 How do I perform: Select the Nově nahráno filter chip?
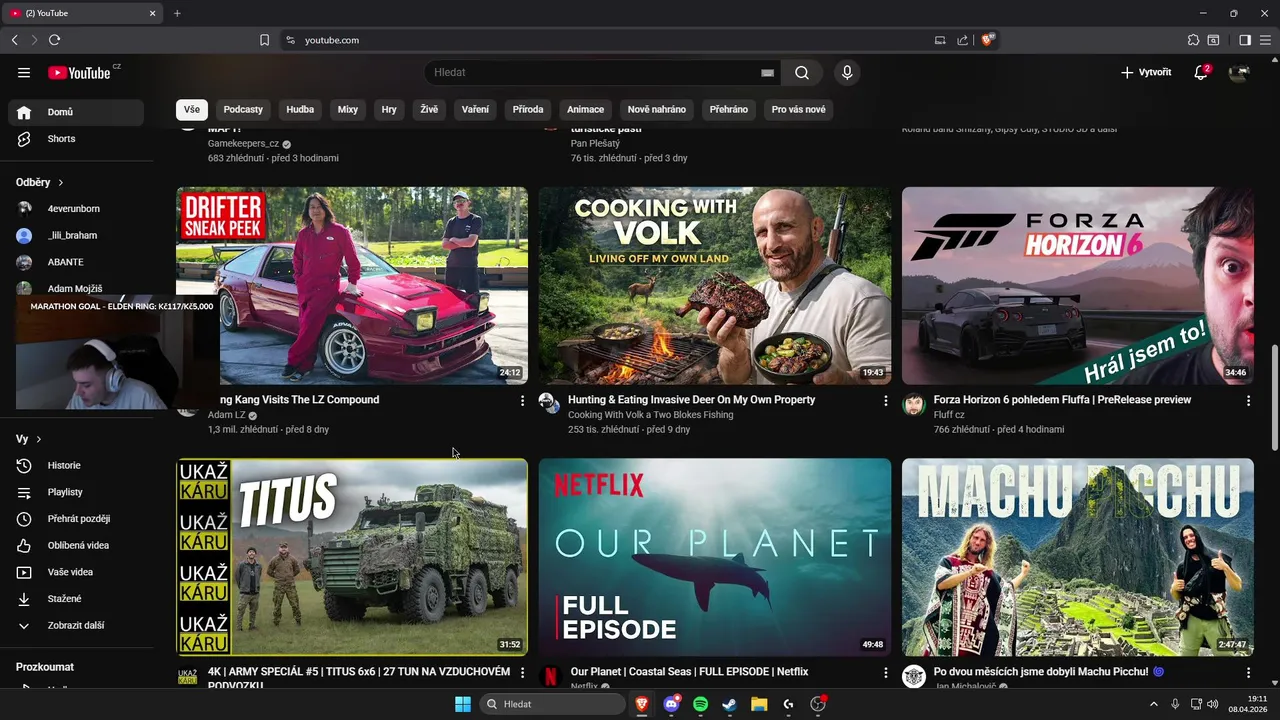click(656, 109)
